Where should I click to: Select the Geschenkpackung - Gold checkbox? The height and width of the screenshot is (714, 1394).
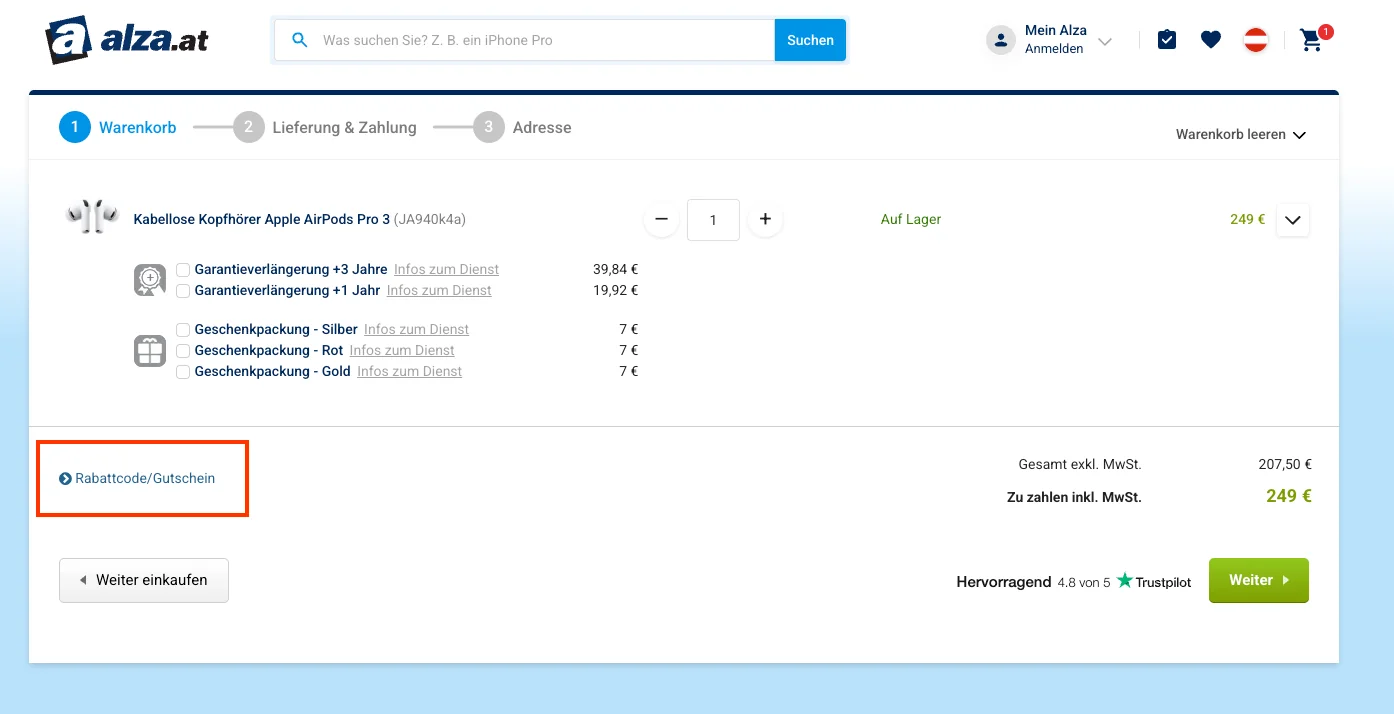(x=183, y=372)
